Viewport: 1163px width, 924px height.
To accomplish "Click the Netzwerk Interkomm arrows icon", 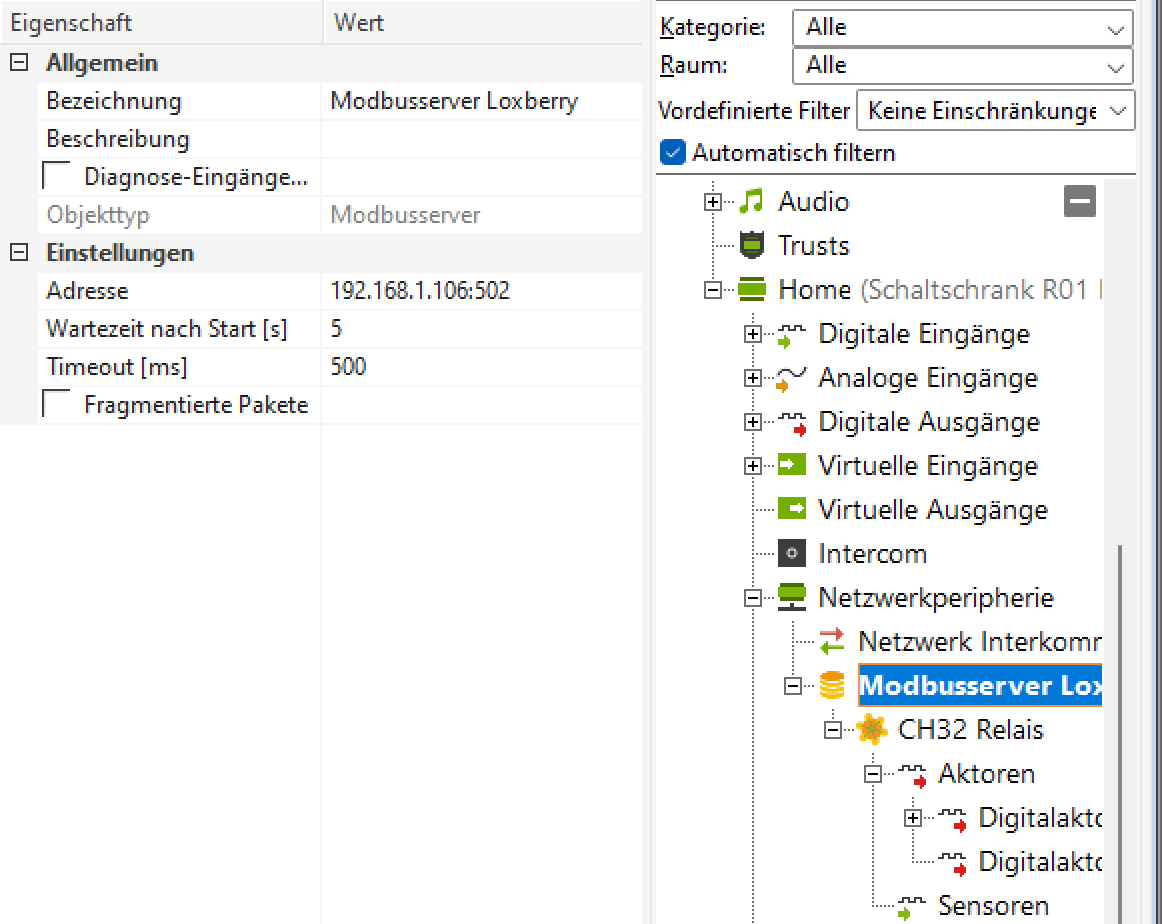I will (x=831, y=641).
